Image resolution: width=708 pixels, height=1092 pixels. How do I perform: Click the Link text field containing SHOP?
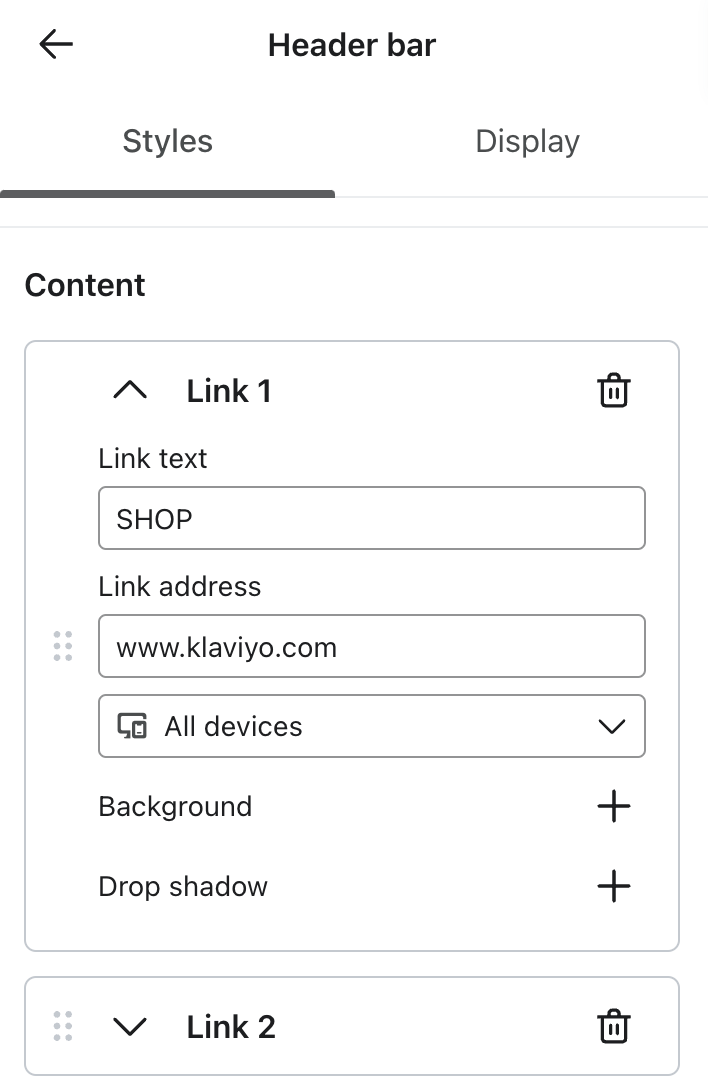point(371,518)
